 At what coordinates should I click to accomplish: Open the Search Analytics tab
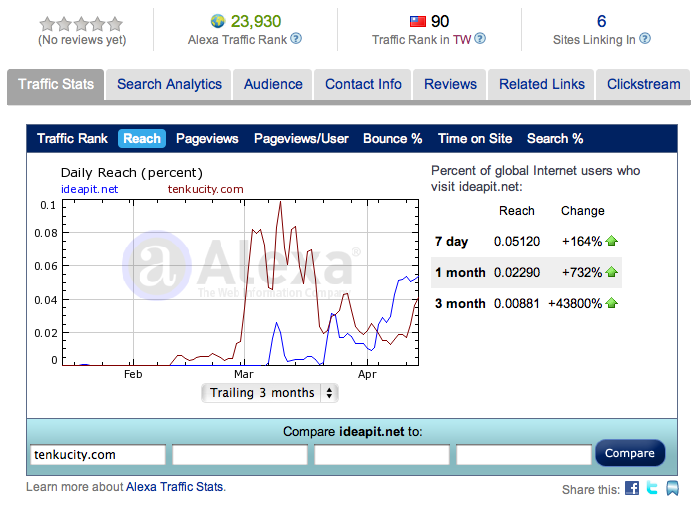[169, 84]
